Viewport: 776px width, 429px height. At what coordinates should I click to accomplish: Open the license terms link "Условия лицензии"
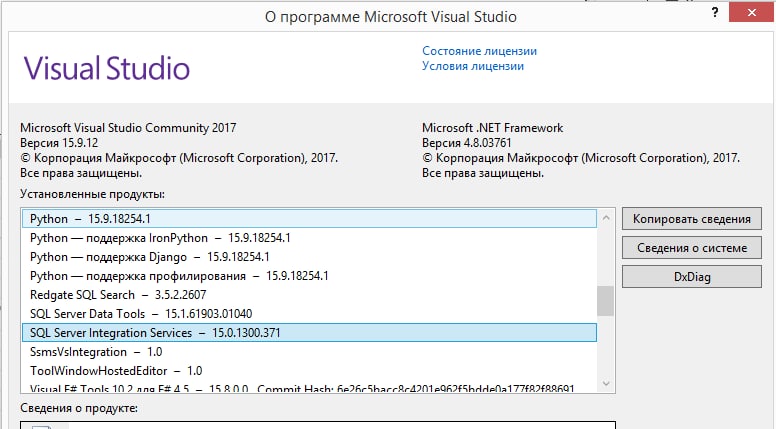pos(473,66)
